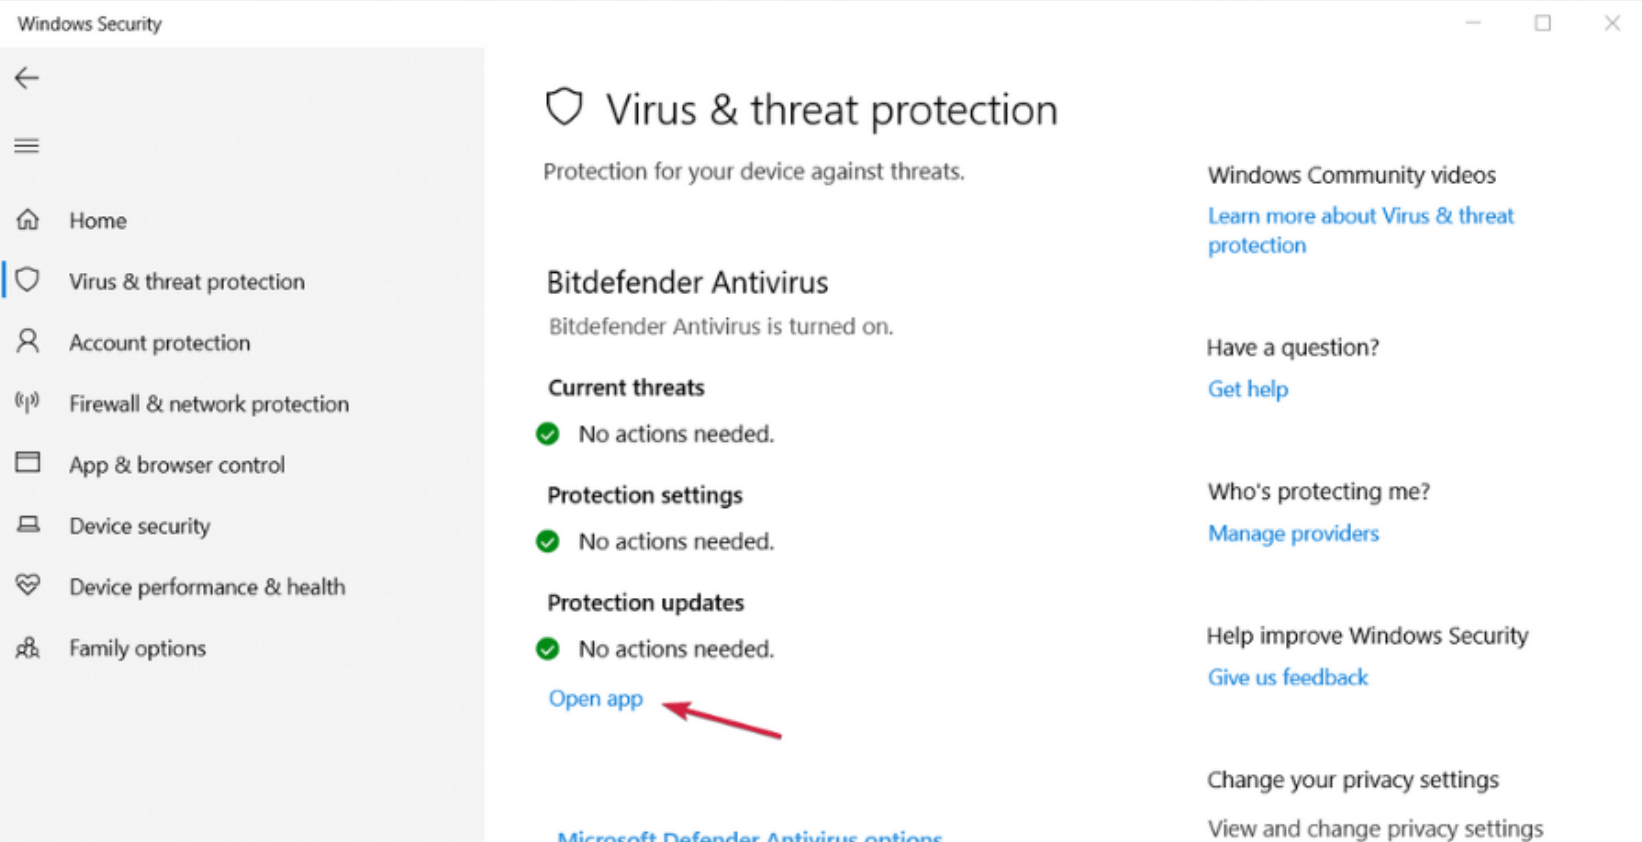Click the Current threats green status checkmark

coord(548,433)
